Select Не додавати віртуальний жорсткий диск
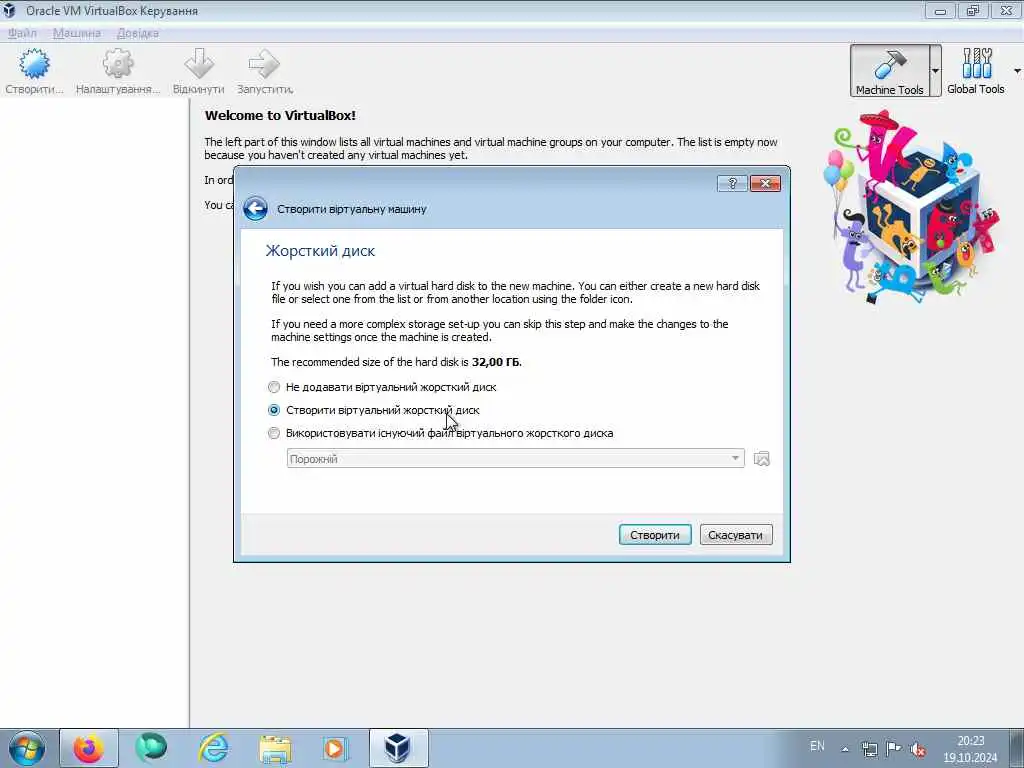The width and height of the screenshot is (1024, 768). (384, 387)
